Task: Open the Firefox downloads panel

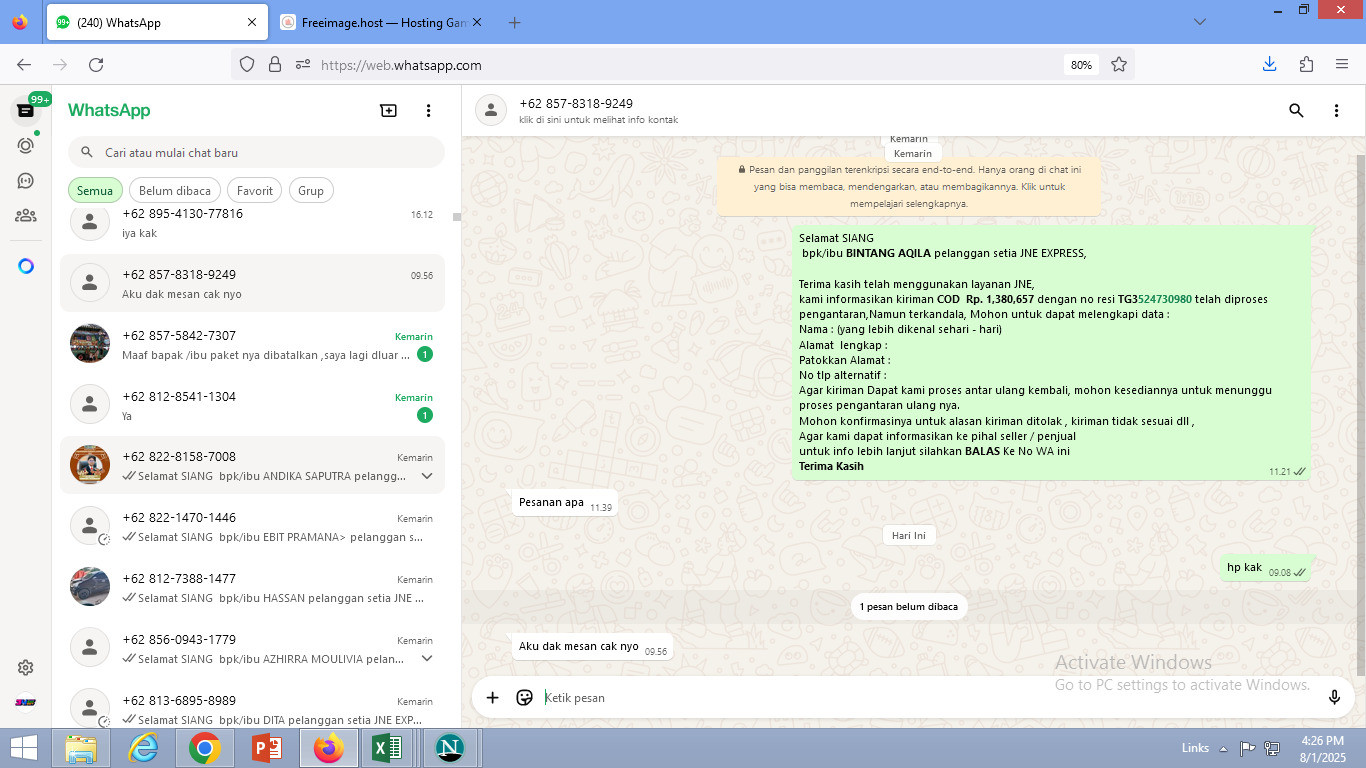Action: tap(1269, 65)
